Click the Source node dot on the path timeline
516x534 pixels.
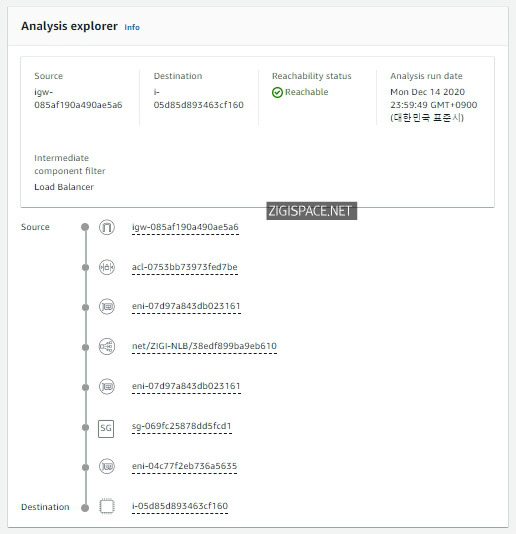click(x=85, y=227)
